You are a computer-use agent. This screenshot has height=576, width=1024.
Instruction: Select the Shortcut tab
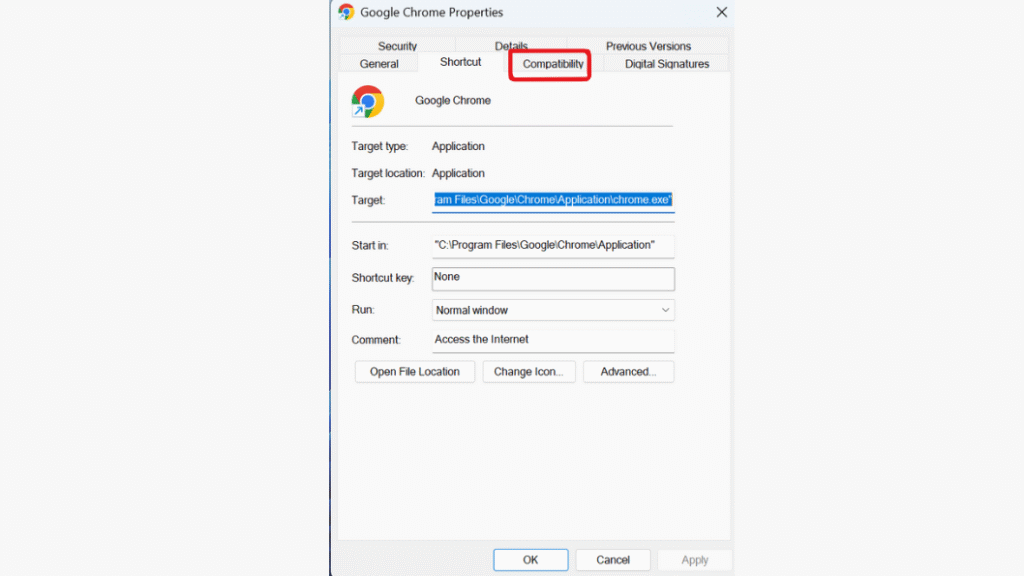(460, 62)
